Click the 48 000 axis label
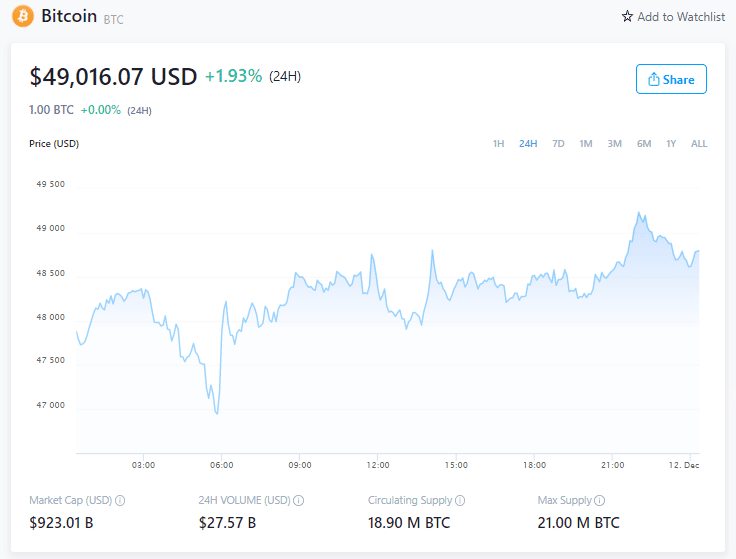The image size is (736, 559). tap(51, 317)
